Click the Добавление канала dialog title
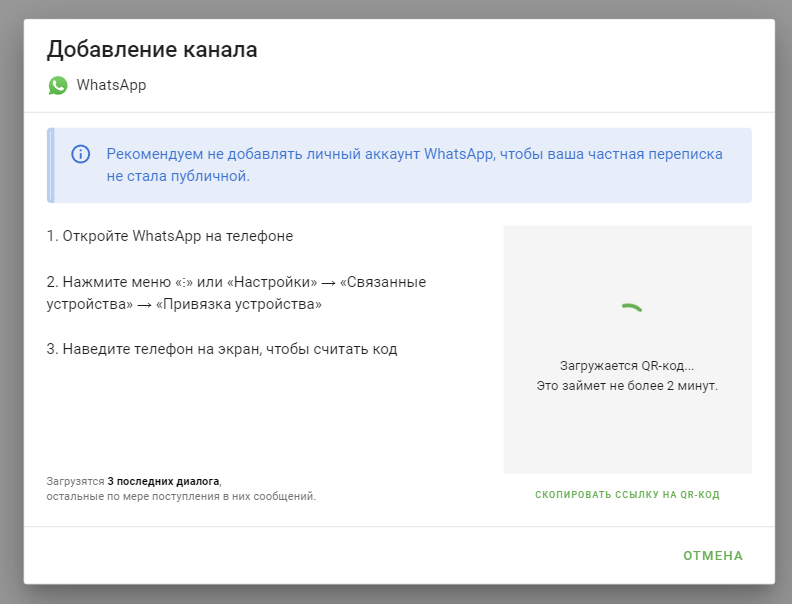The image size is (792, 604). (x=152, y=49)
